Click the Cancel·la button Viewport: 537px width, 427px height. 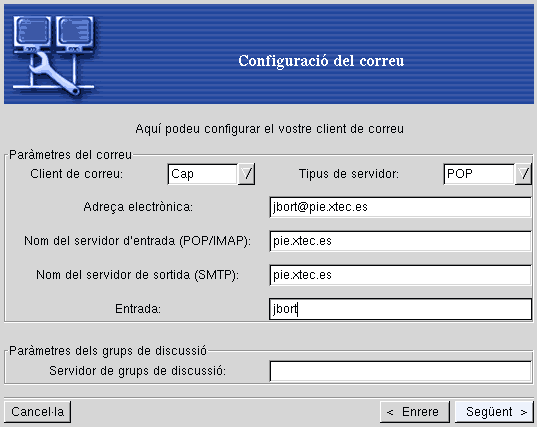[x=38, y=412]
